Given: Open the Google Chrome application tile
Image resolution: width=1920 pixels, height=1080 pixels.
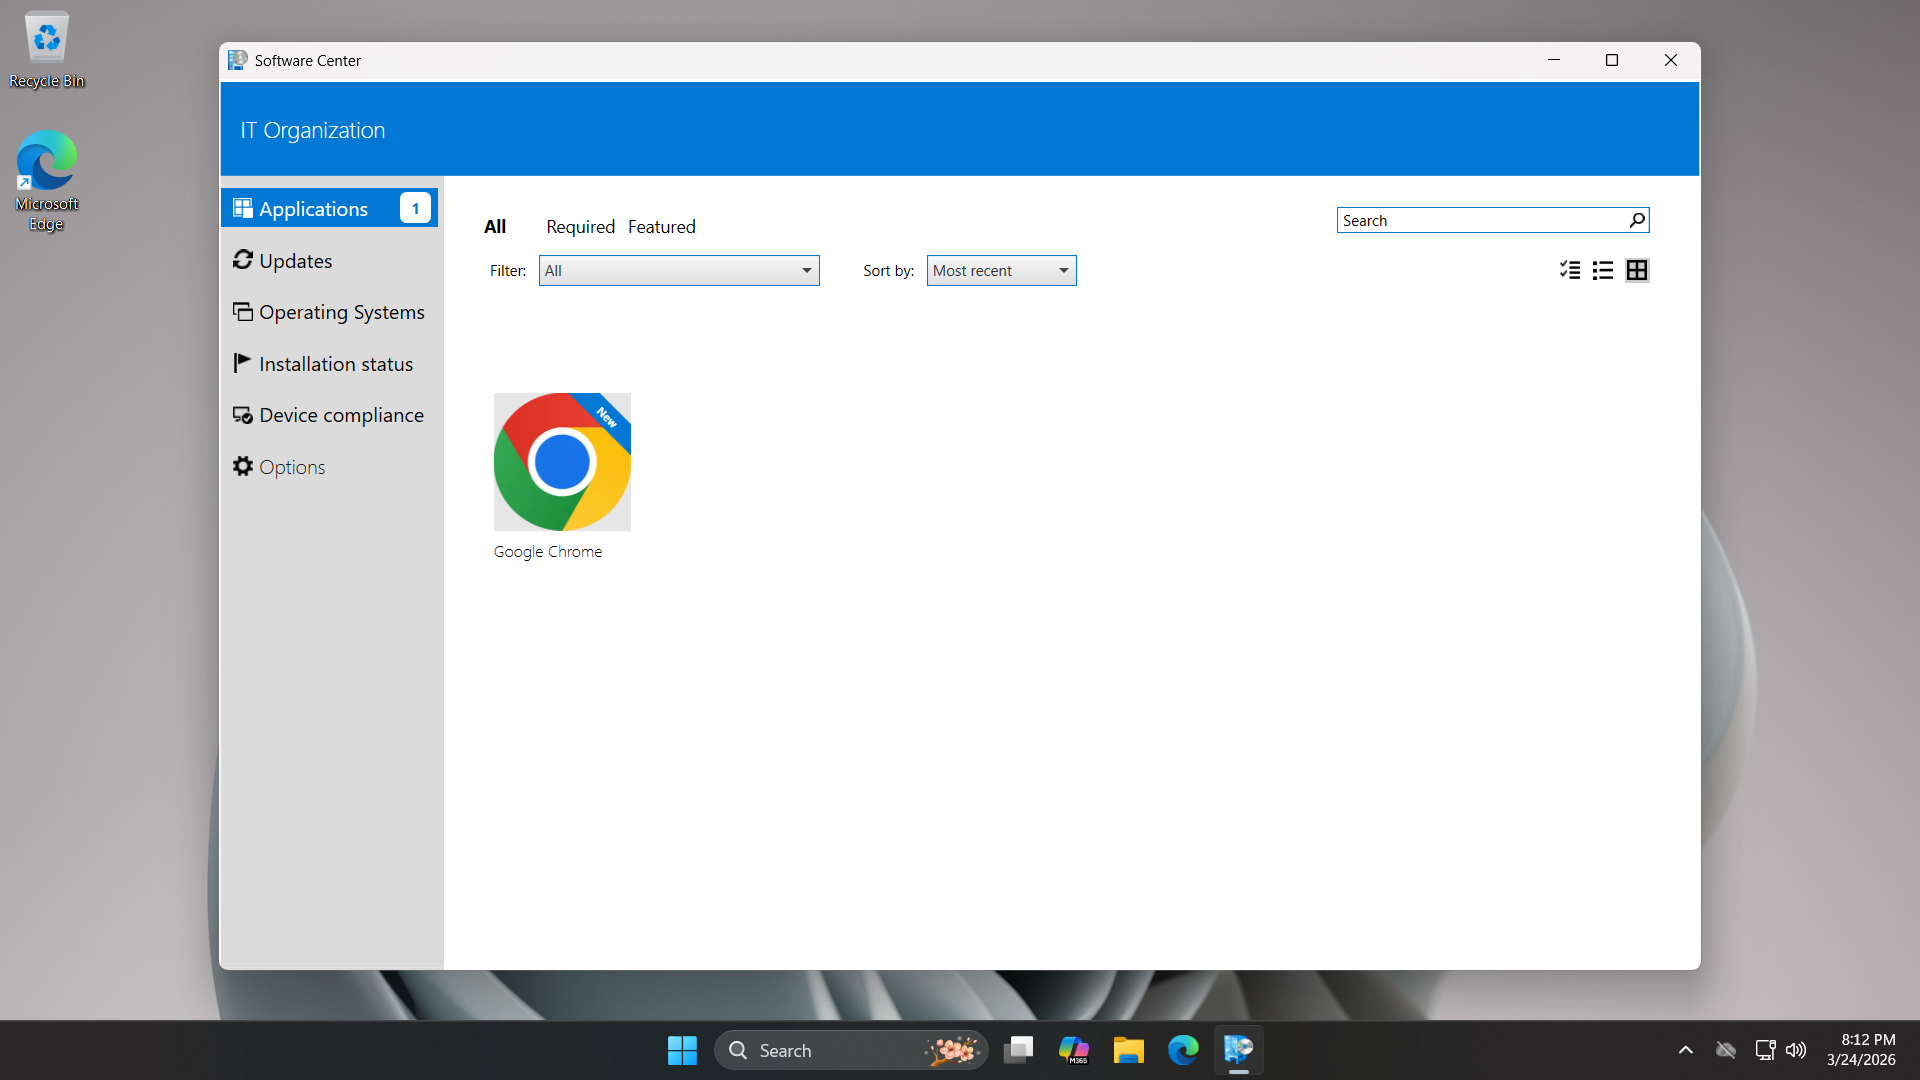Looking at the screenshot, I should (562, 462).
